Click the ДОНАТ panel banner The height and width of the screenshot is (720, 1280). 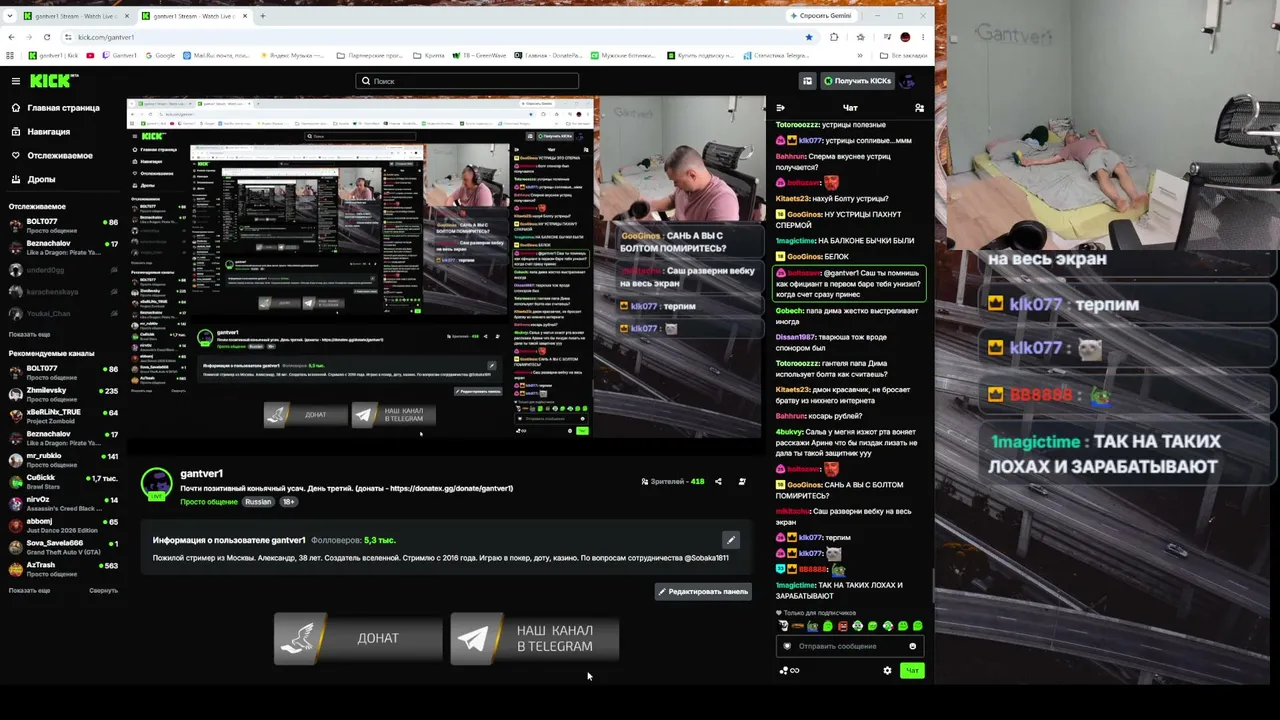click(358, 638)
